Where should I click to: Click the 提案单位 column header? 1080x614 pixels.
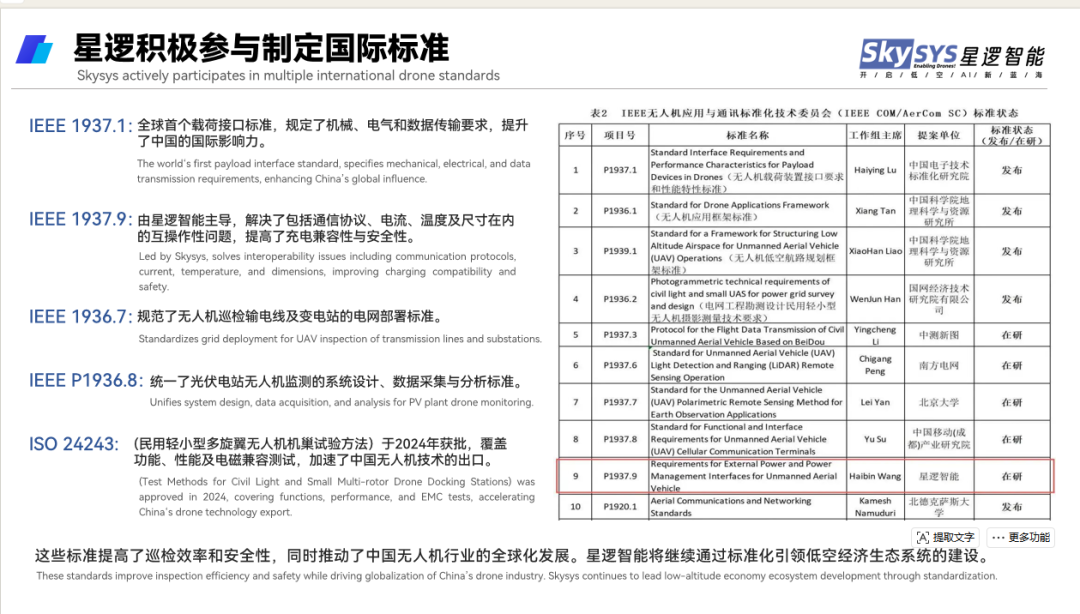pos(938,135)
